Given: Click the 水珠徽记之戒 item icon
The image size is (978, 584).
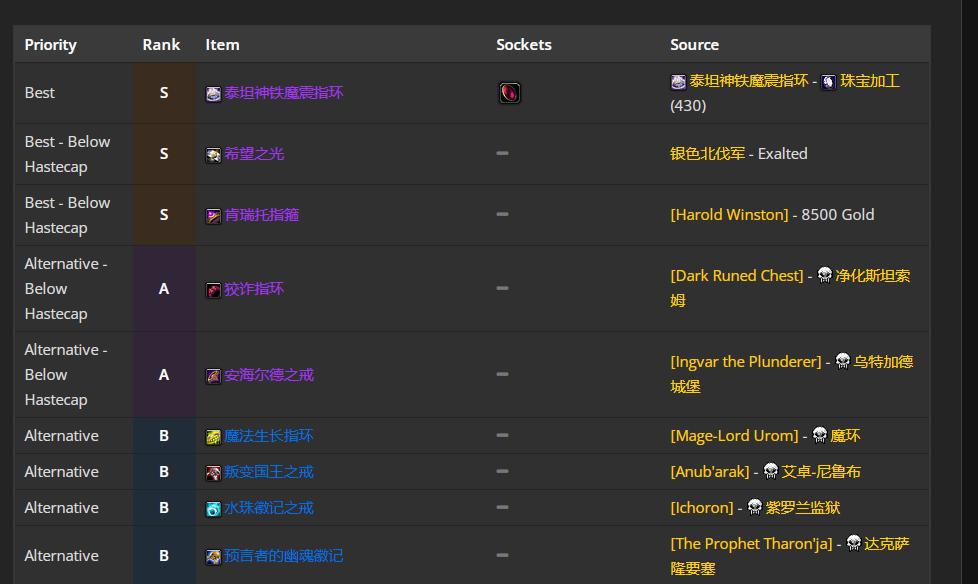Looking at the screenshot, I should click(213, 508).
